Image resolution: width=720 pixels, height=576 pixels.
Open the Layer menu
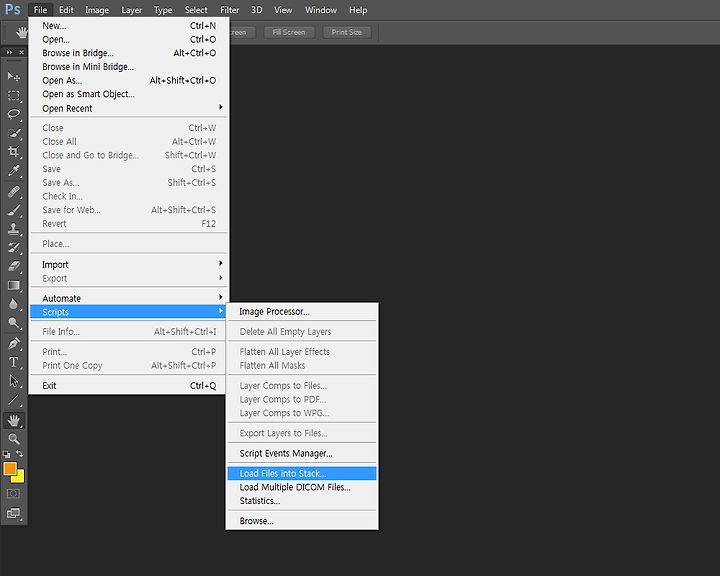point(132,10)
